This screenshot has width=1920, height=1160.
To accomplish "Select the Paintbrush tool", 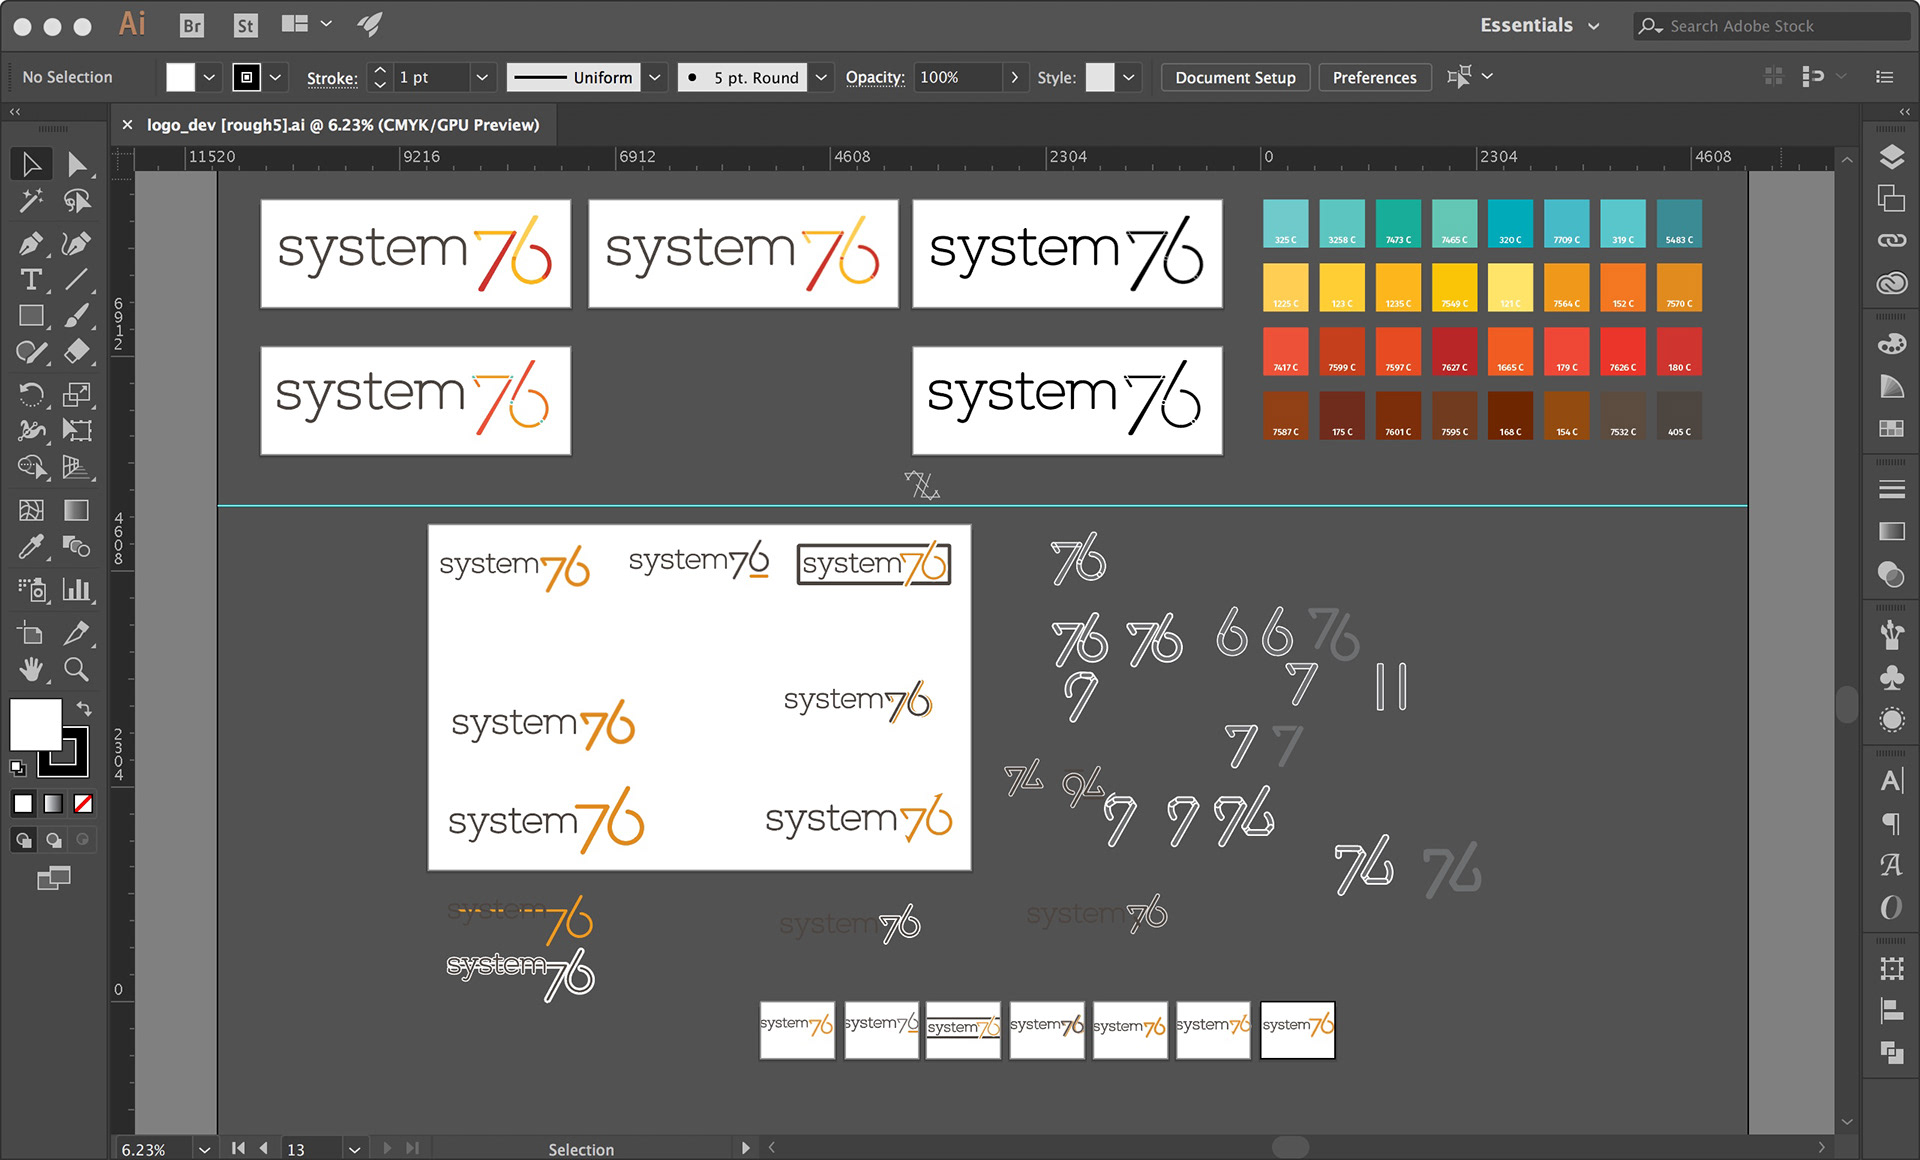I will [76, 316].
